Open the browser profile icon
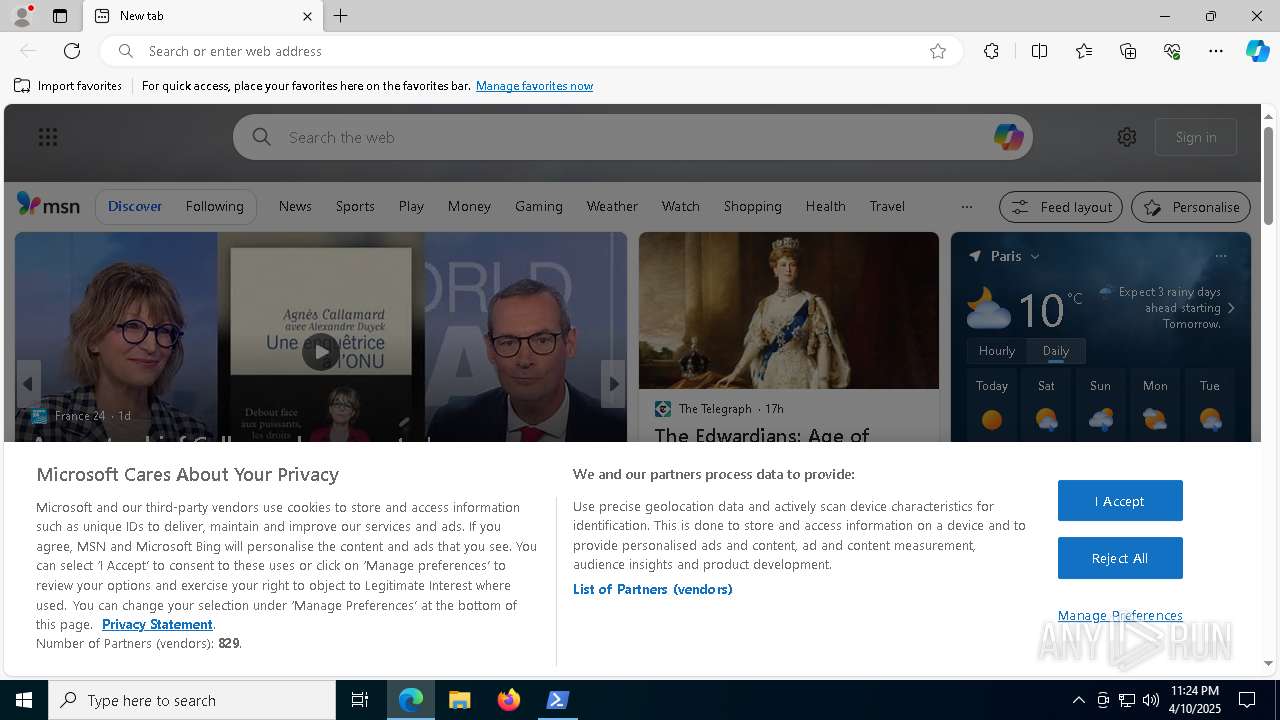The image size is (1280, 720). click(x=21, y=16)
